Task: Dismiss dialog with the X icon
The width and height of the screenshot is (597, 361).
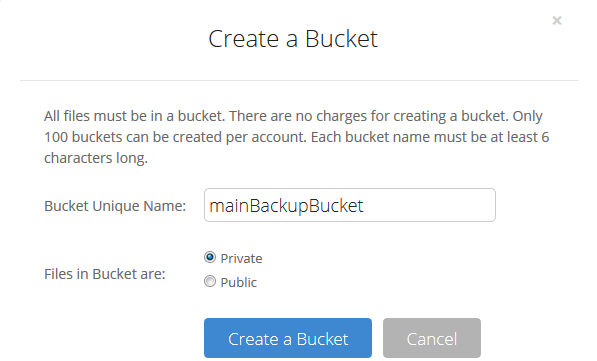Action: click(x=557, y=21)
